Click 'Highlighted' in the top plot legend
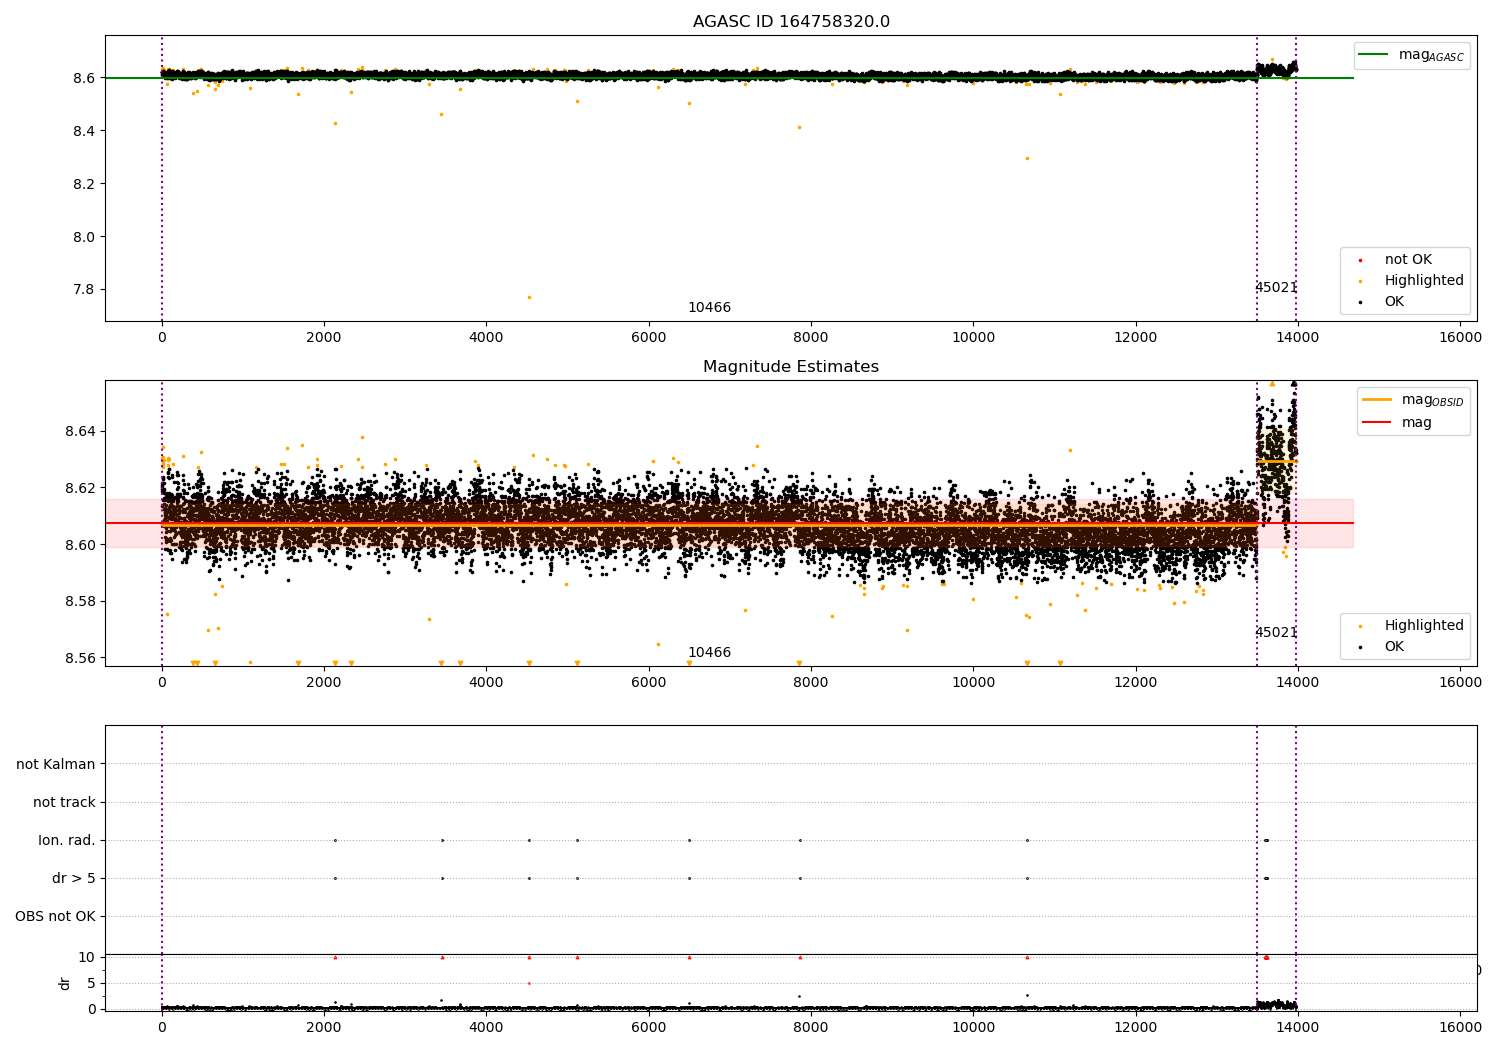 (1424, 281)
